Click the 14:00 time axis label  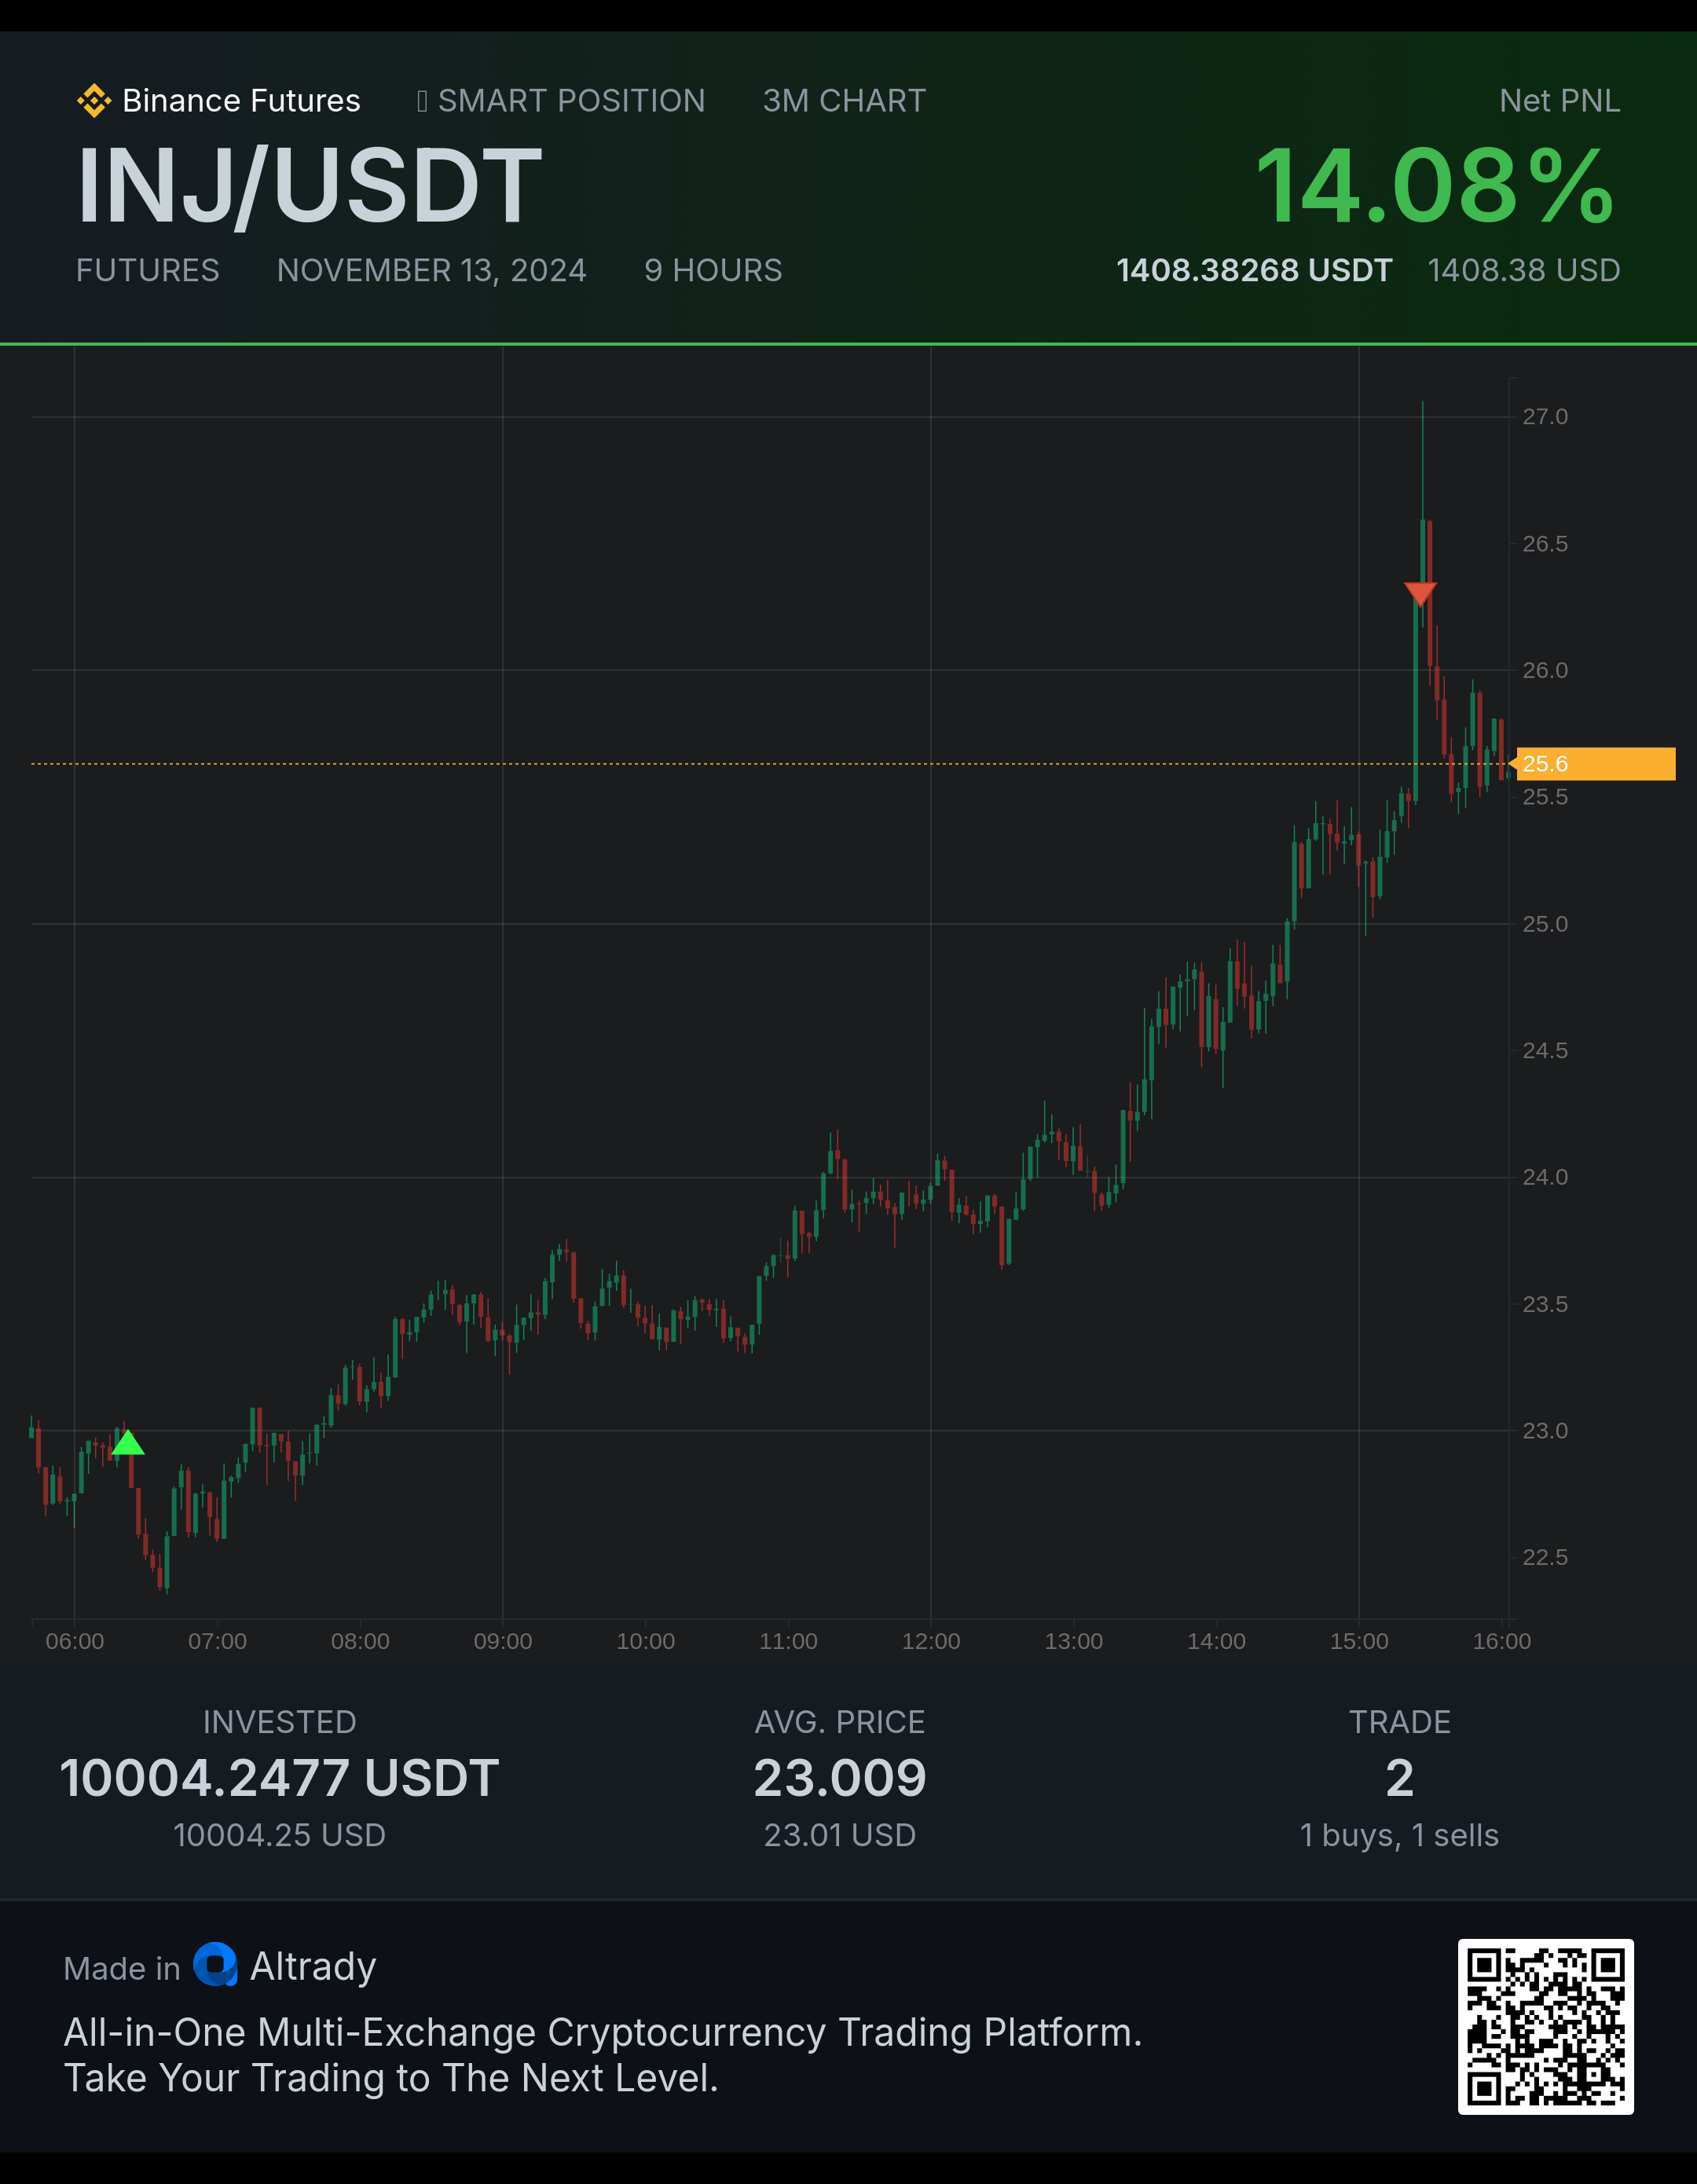point(1216,1641)
